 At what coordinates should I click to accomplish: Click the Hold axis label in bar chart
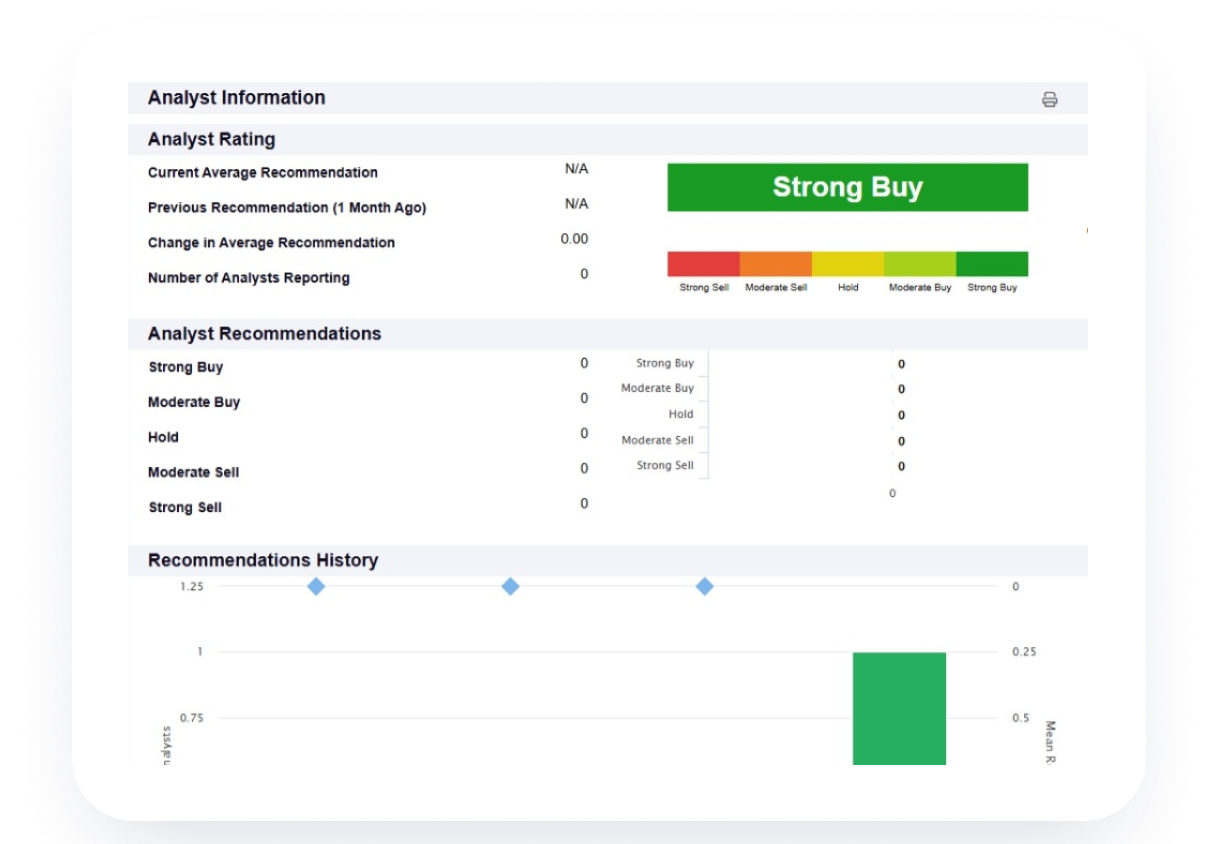(681, 414)
